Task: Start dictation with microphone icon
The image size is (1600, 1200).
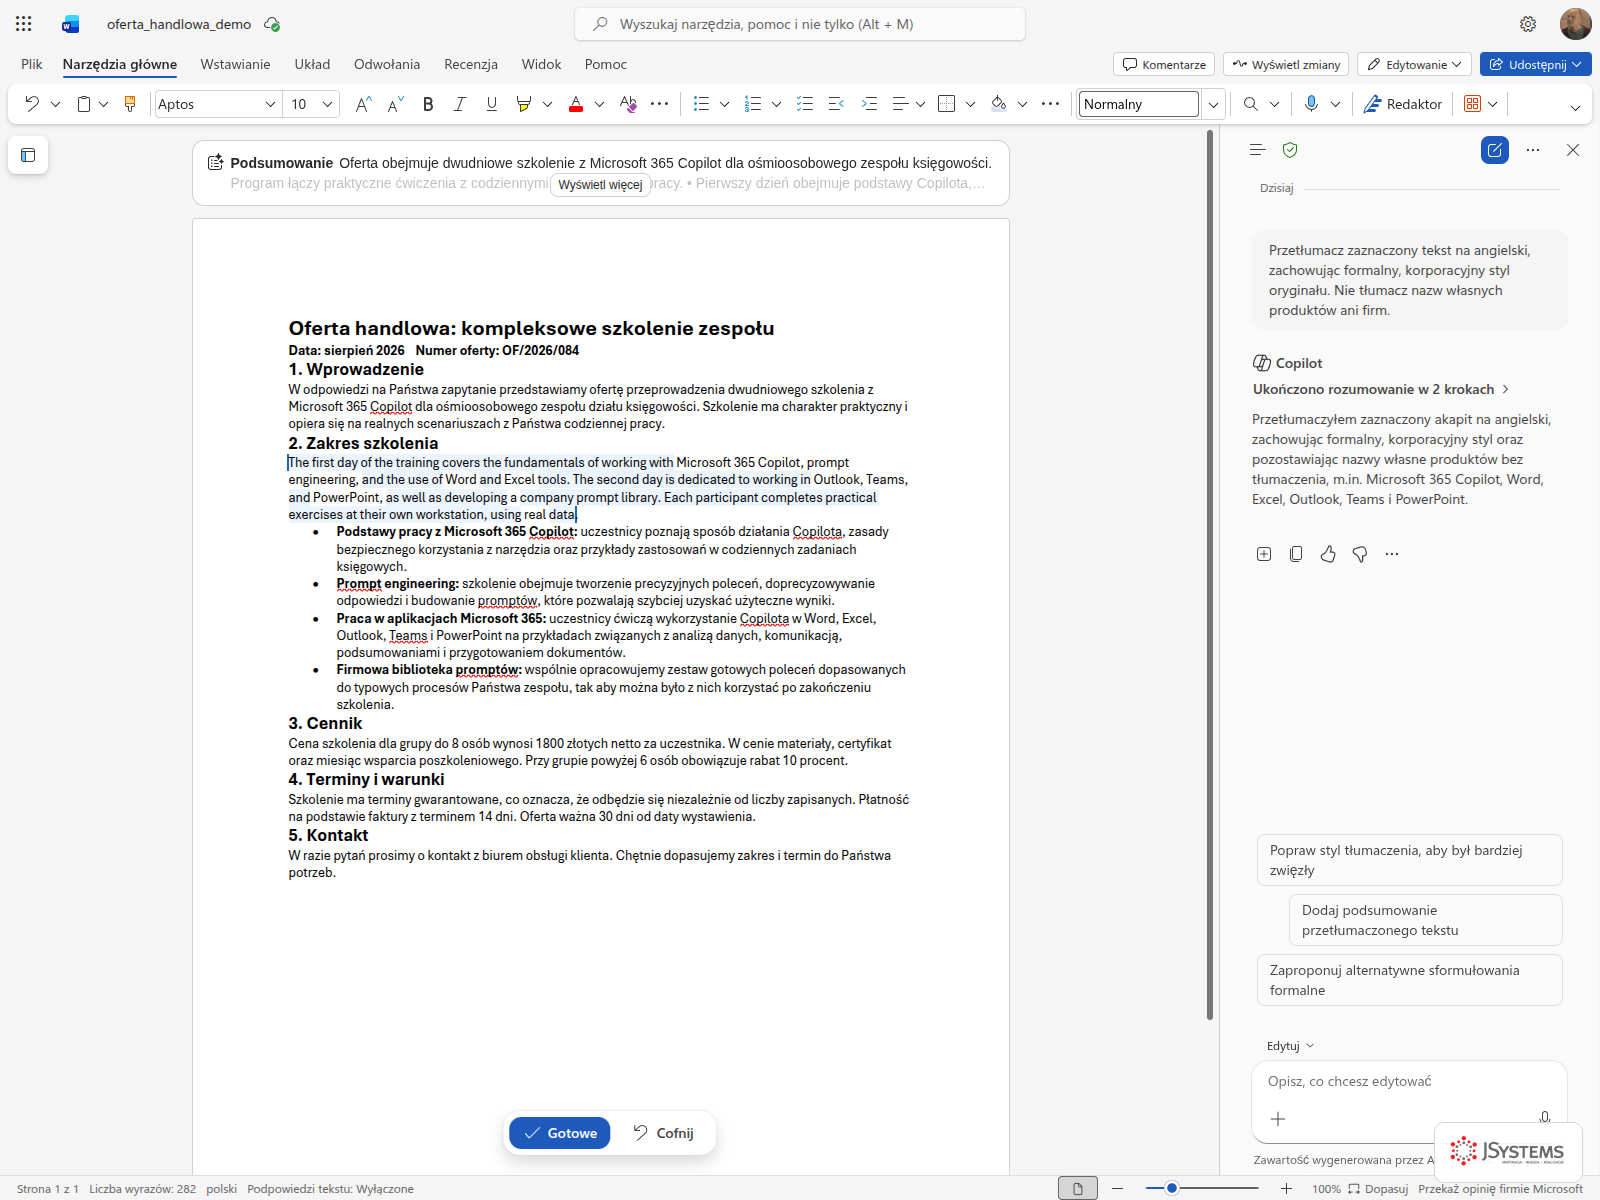Action: coord(1312,104)
